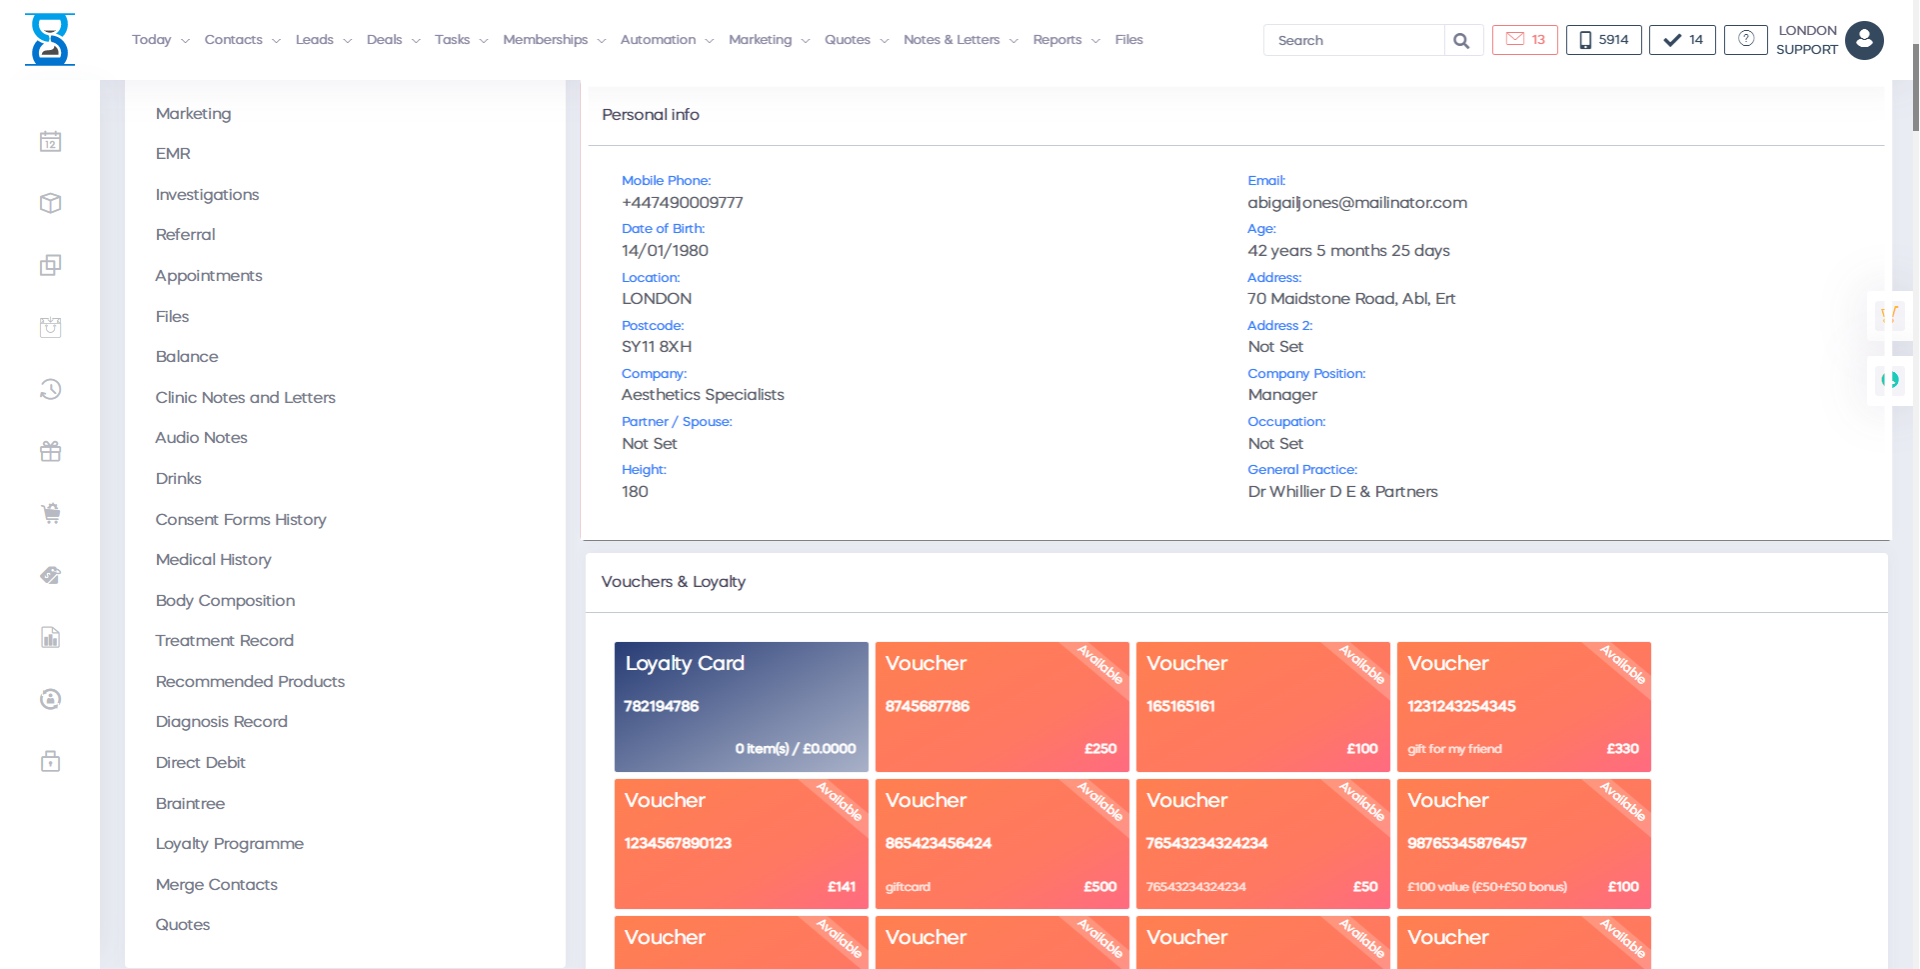This screenshot has width=1920, height=969.
Task: Click the history clock sidebar icon
Action: [51, 389]
